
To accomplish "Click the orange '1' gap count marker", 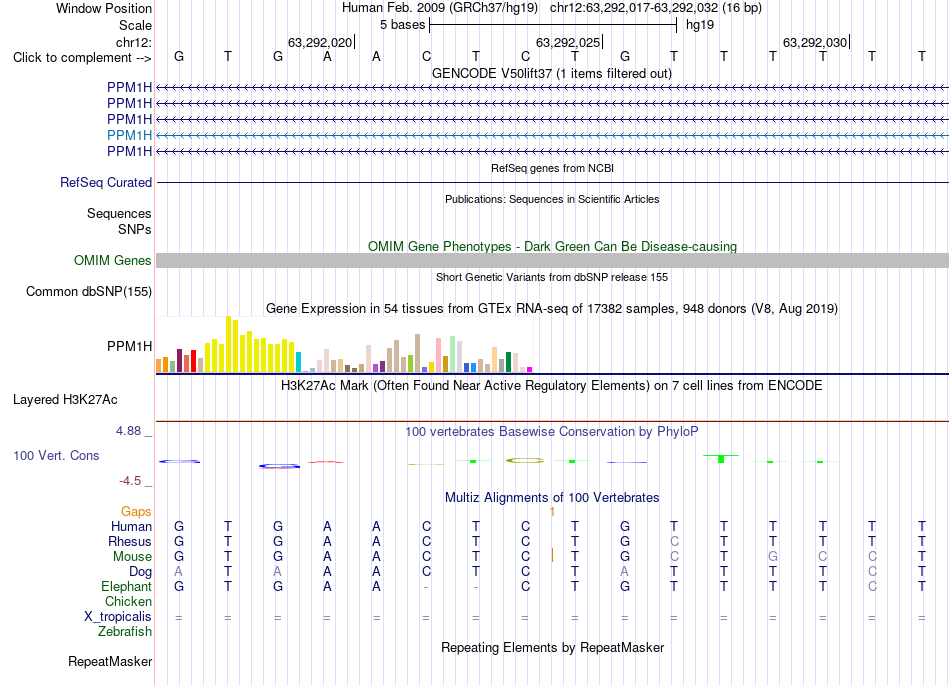I will point(553,512).
